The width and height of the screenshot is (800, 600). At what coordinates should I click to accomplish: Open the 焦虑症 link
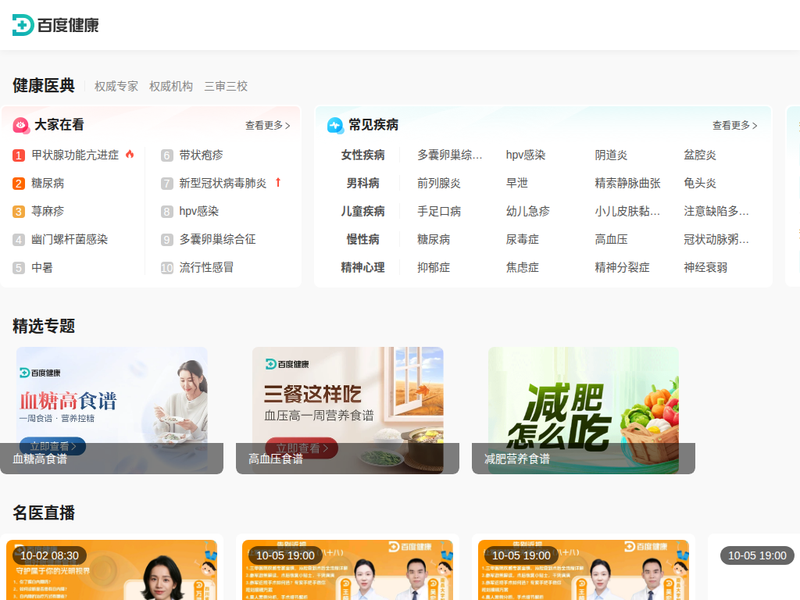pyautogui.click(x=522, y=267)
